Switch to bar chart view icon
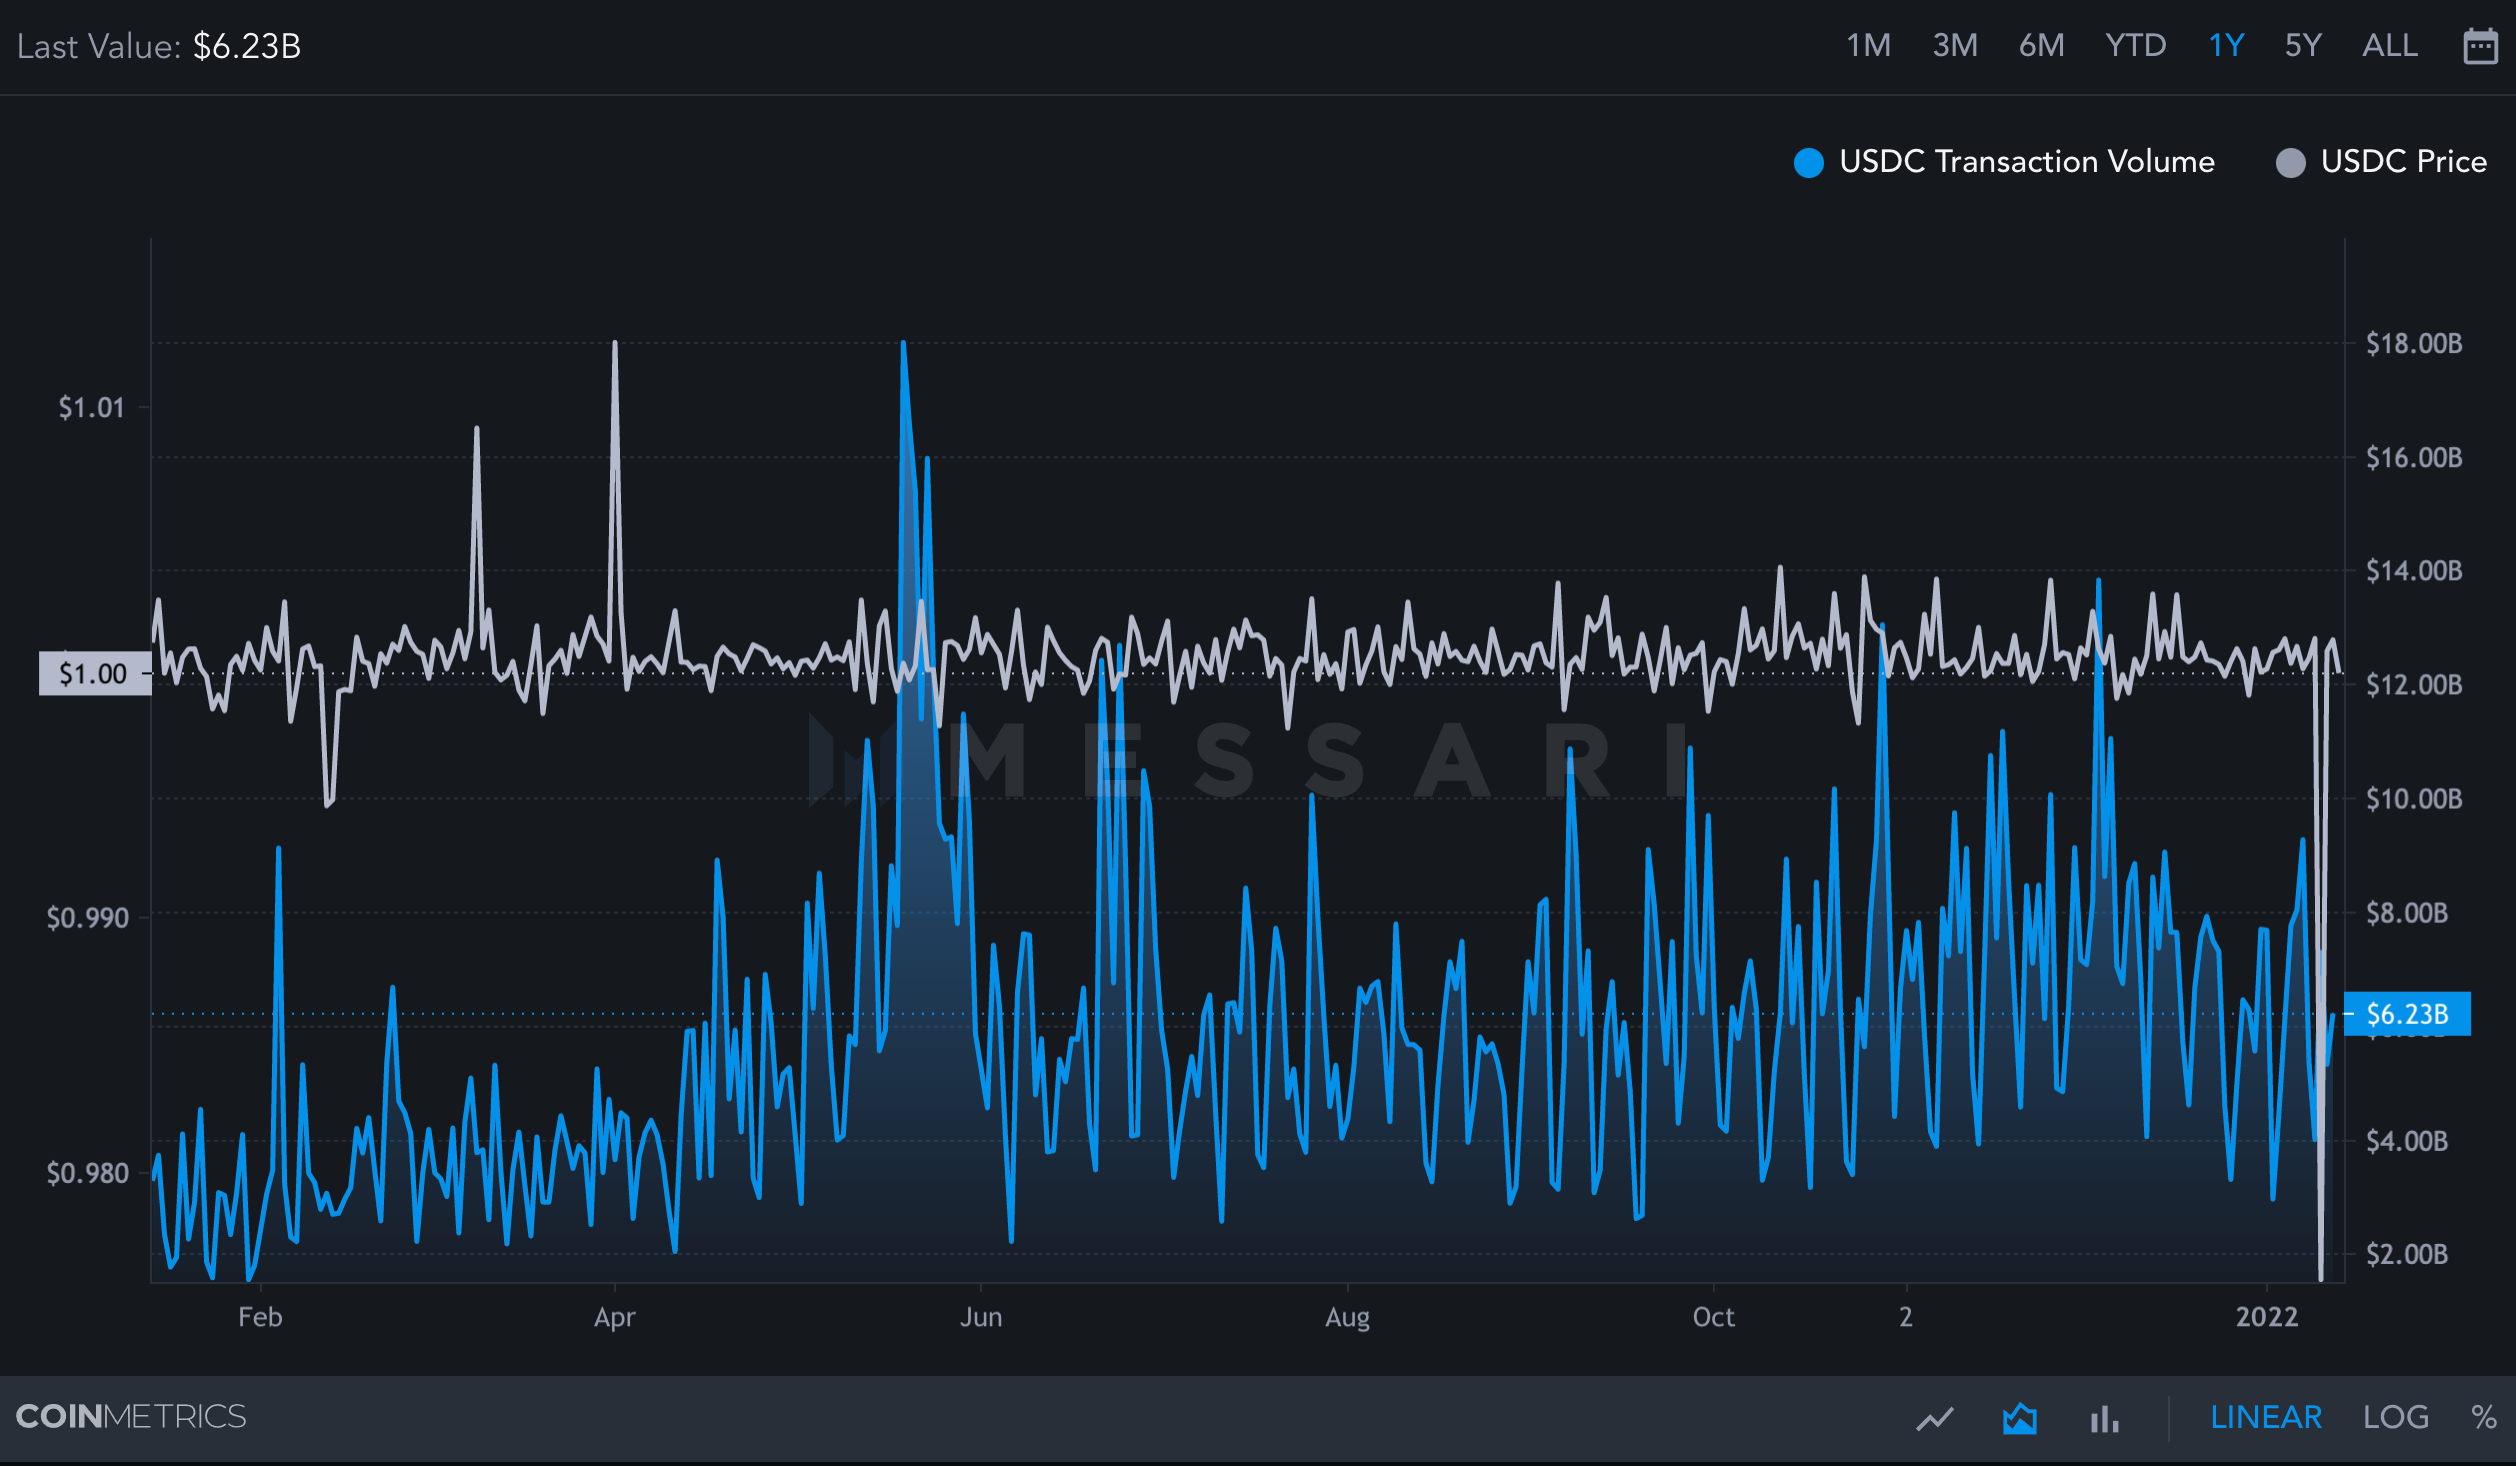Image resolution: width=2516 pixels, height=1466 pixels. click(x=2104, y=1418)
